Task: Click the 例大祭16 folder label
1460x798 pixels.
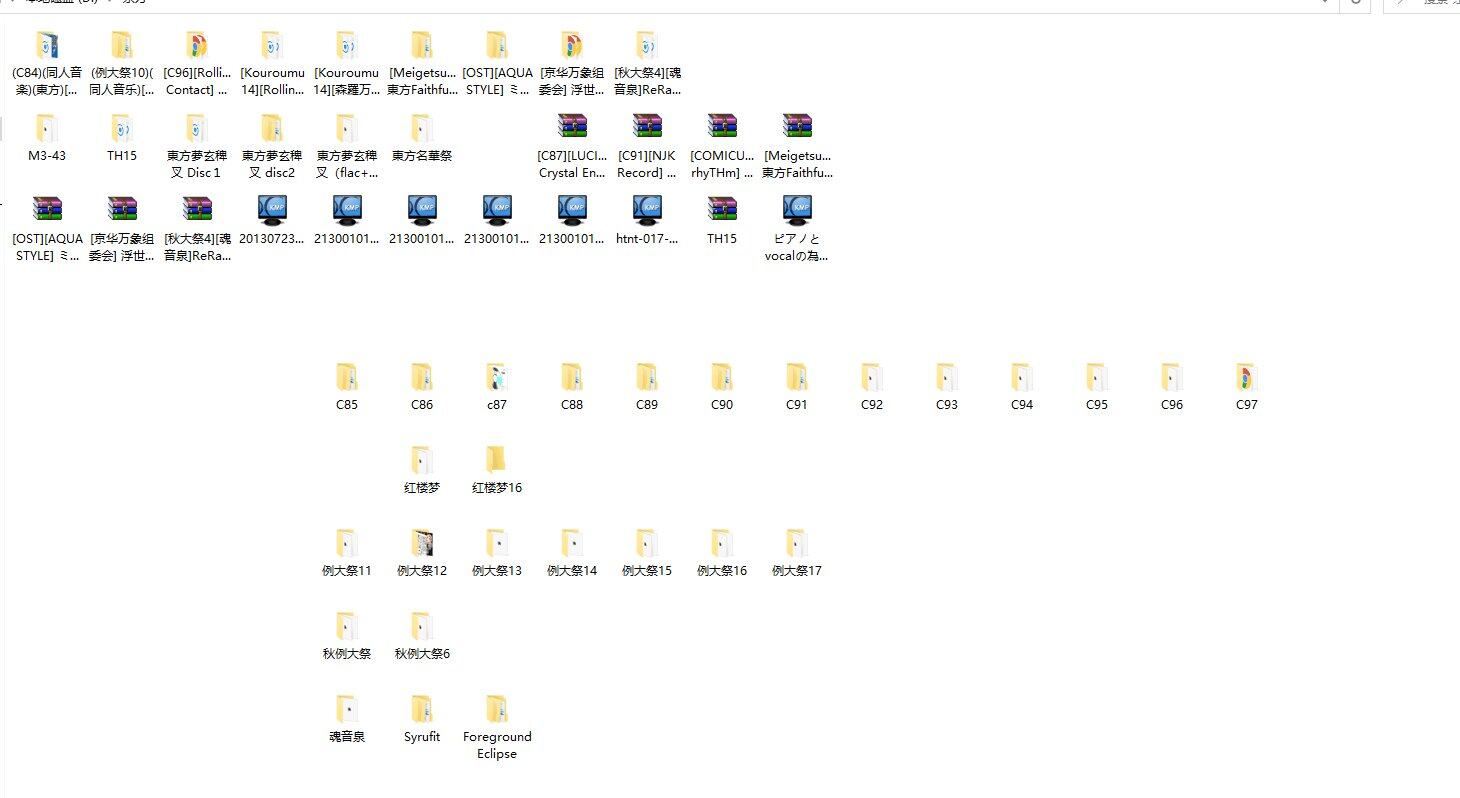Action: (722, 571)
